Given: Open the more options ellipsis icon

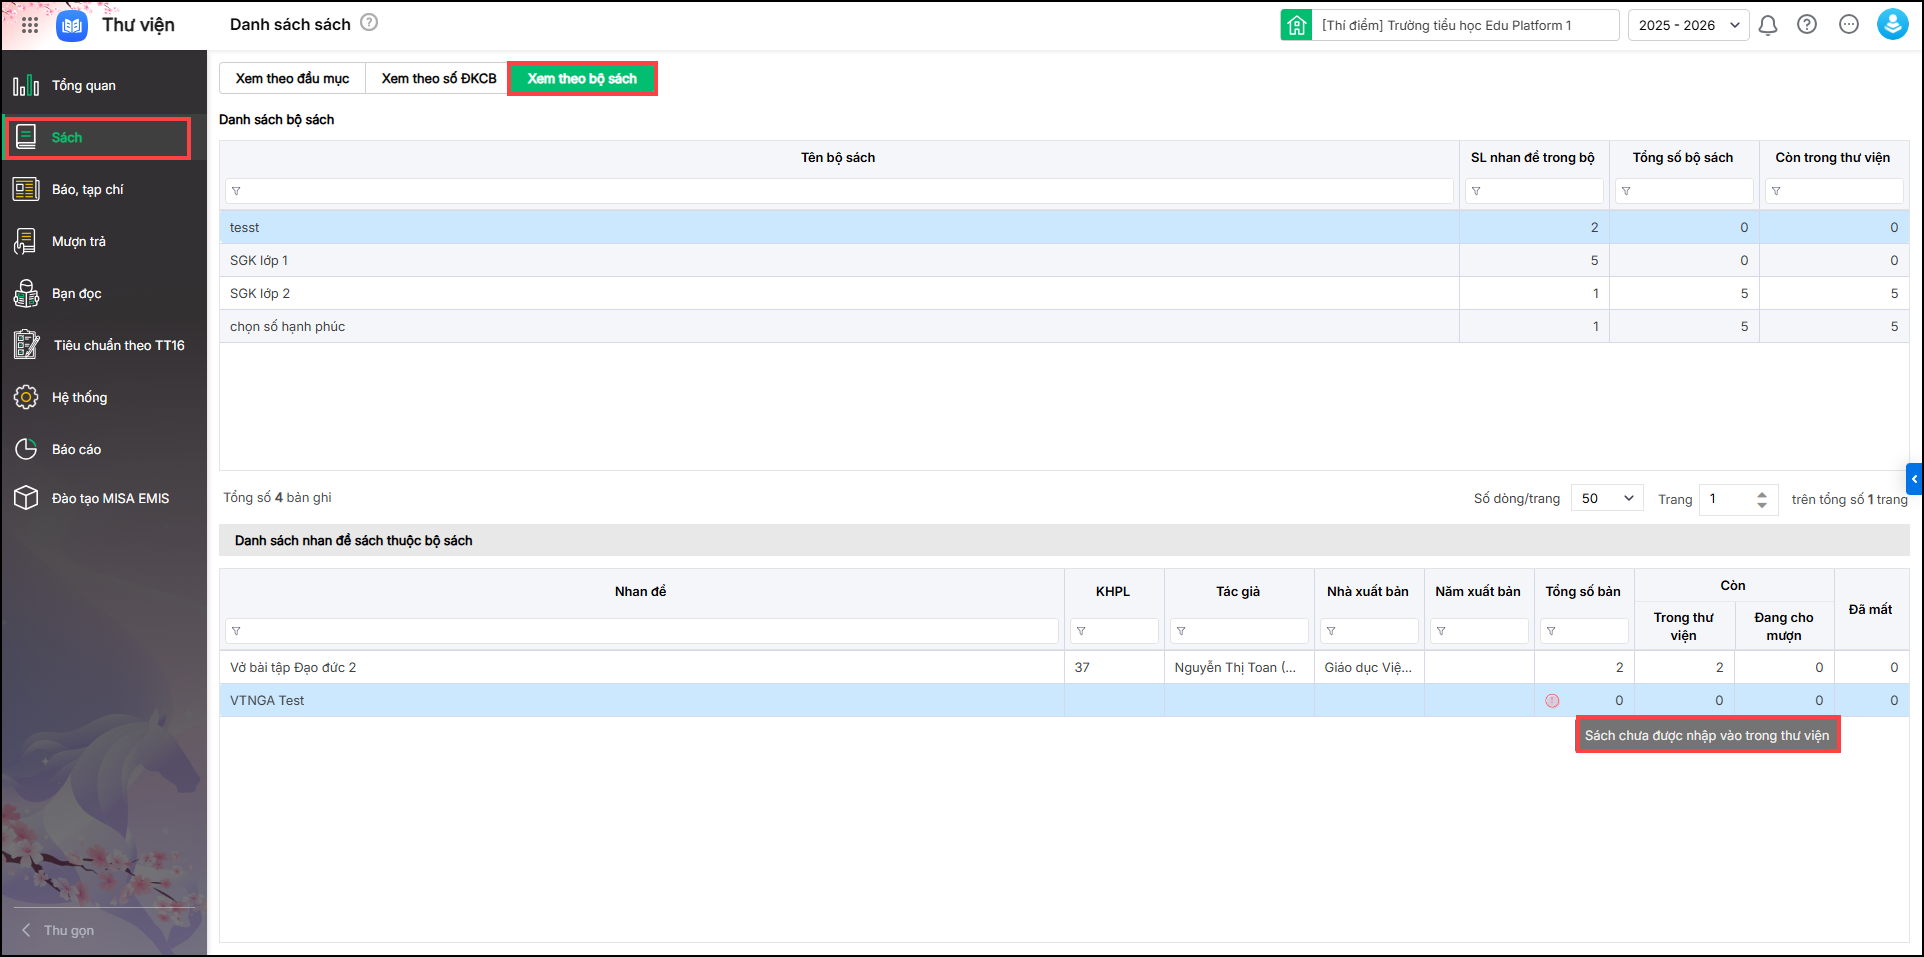Looking at the screenshot, I should click(x=1849, y=25).
